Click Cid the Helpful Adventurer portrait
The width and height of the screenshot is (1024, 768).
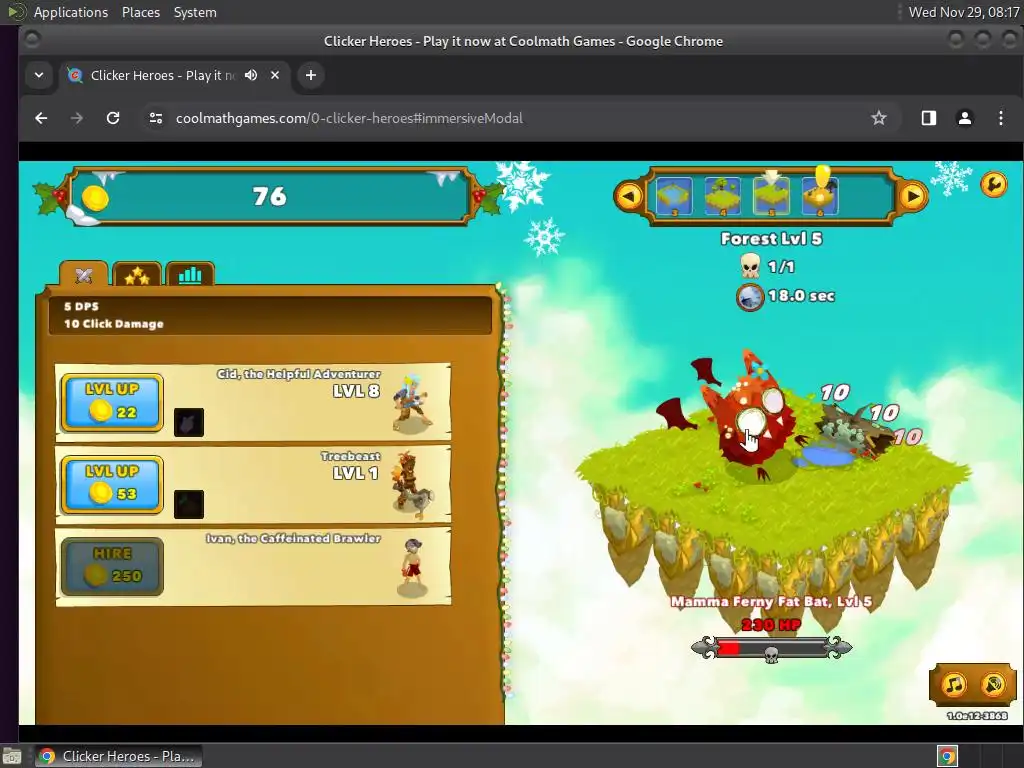click(412, 403)
